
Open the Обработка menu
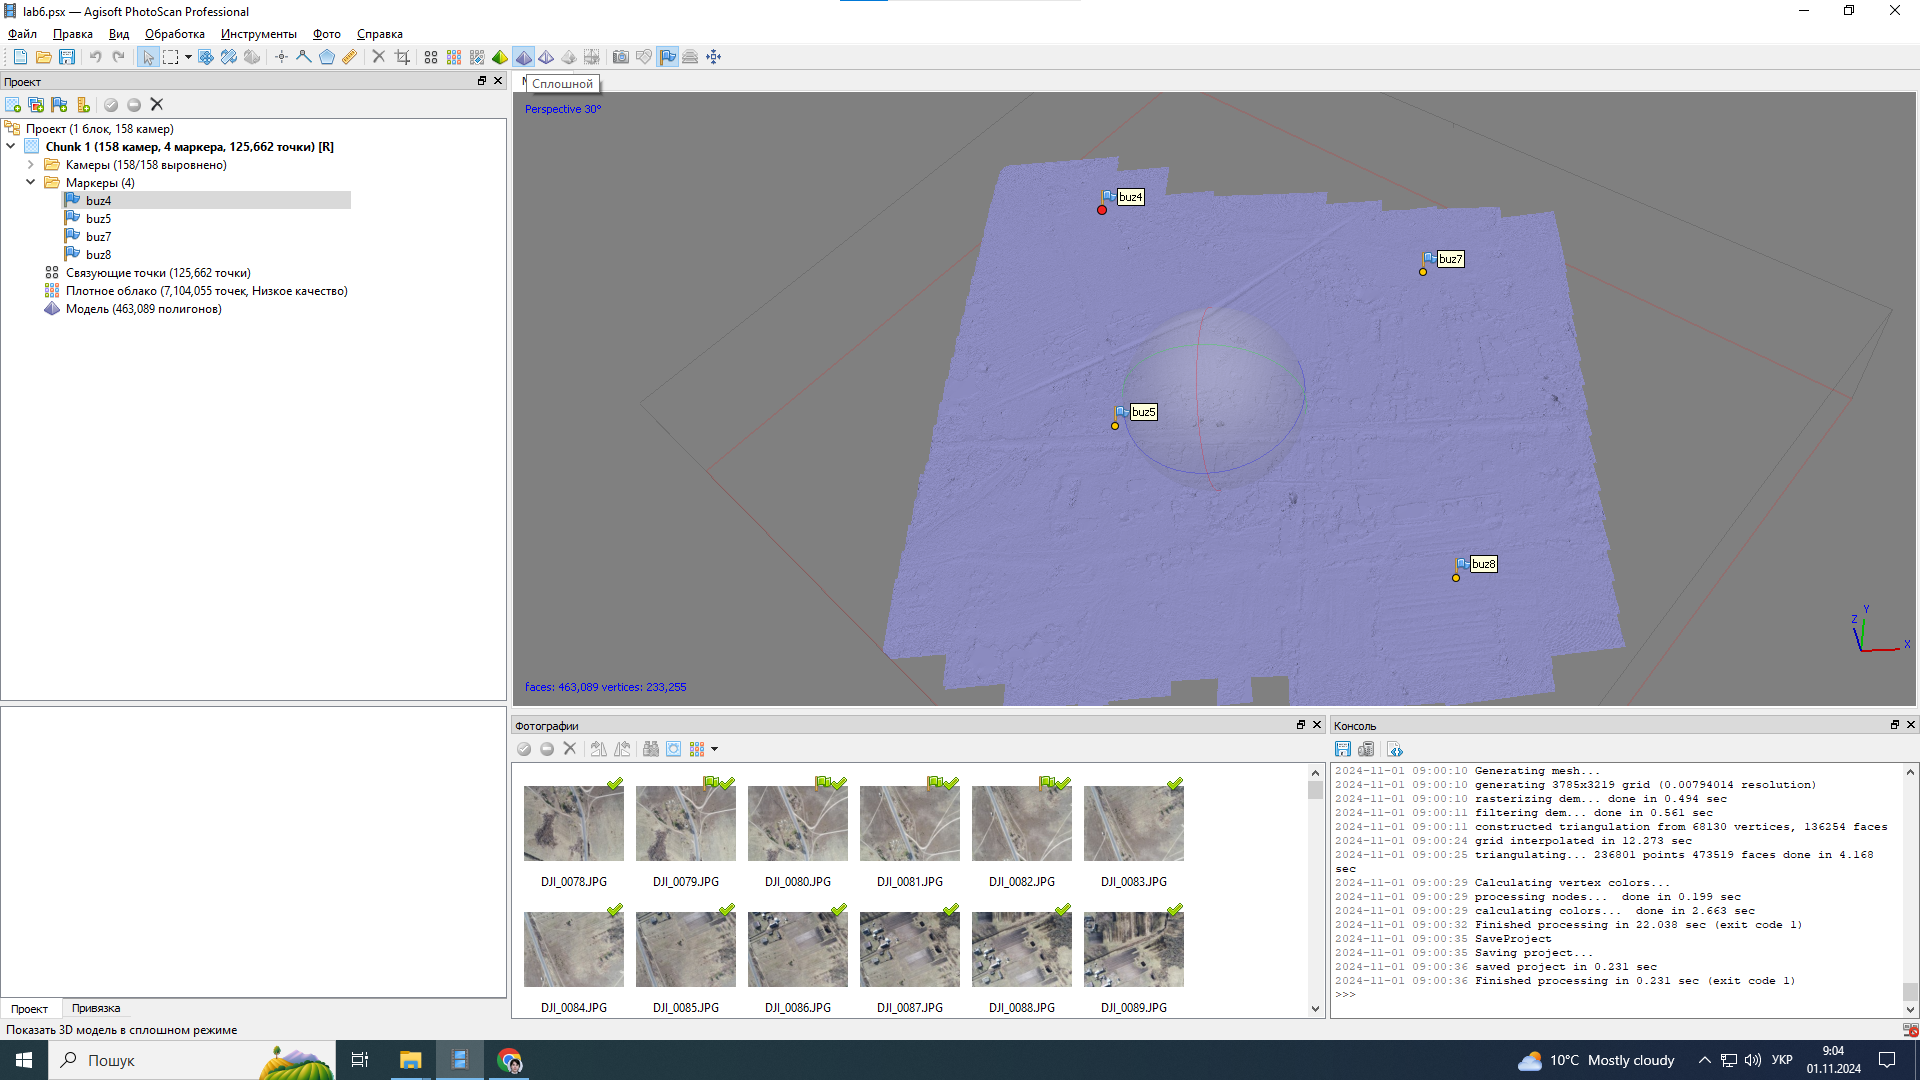[x=174, y=34]
